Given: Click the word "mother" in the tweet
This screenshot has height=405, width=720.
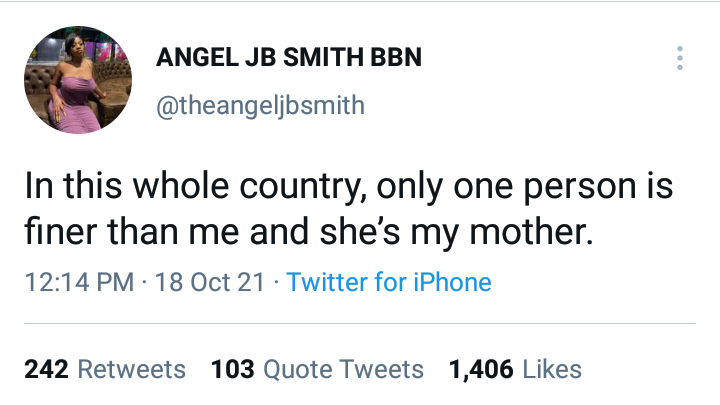Looking at the screenshot, I should 543,234.
